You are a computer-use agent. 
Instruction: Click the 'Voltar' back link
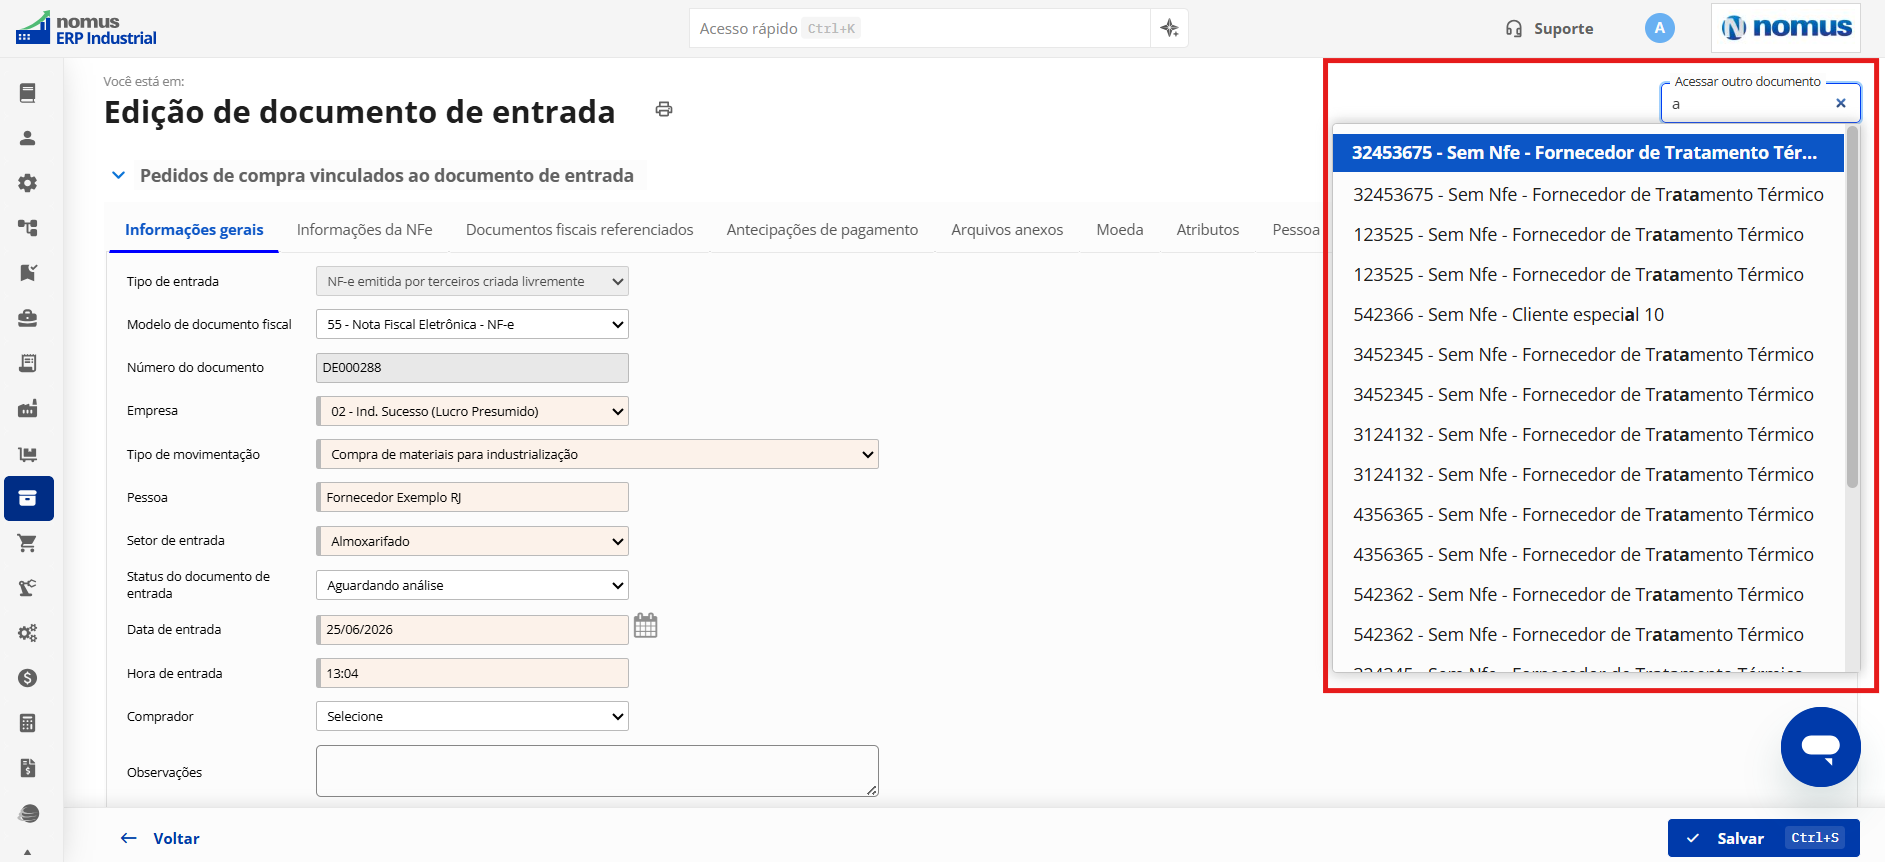pyautogui.click(x=160, y=838)
